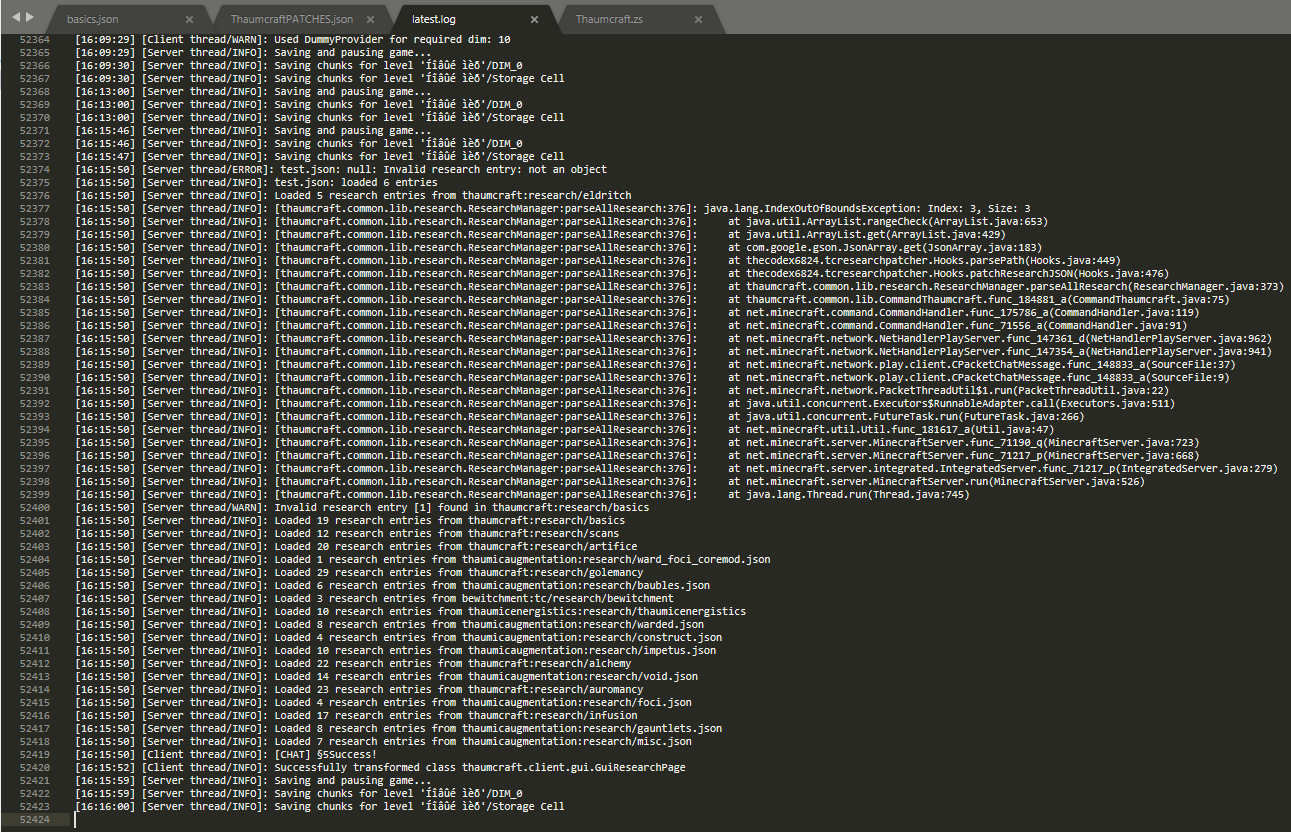Viewport: 1291px width, 832px height.
Task: Close the basics.json tab
Action: tap(190, 19)
